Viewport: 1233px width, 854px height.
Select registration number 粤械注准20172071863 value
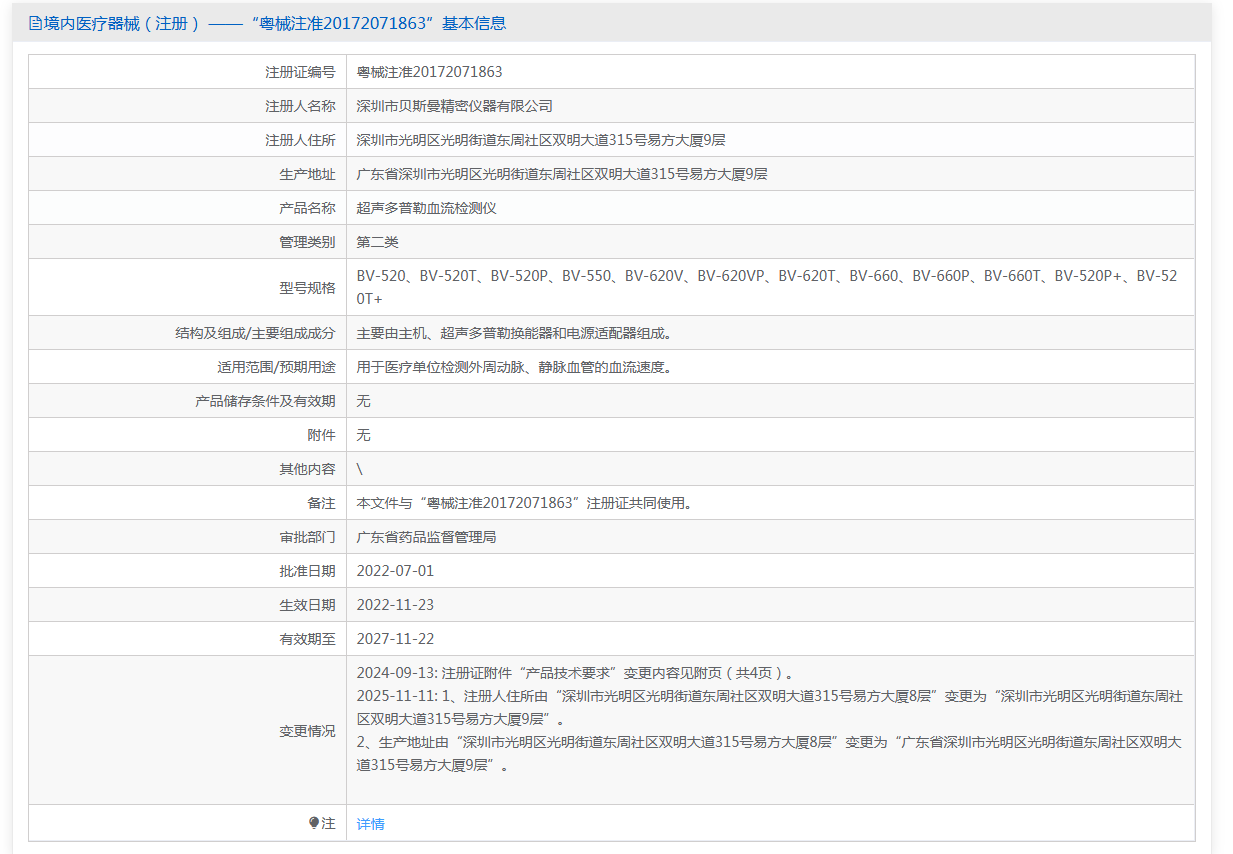coord(430,72)
